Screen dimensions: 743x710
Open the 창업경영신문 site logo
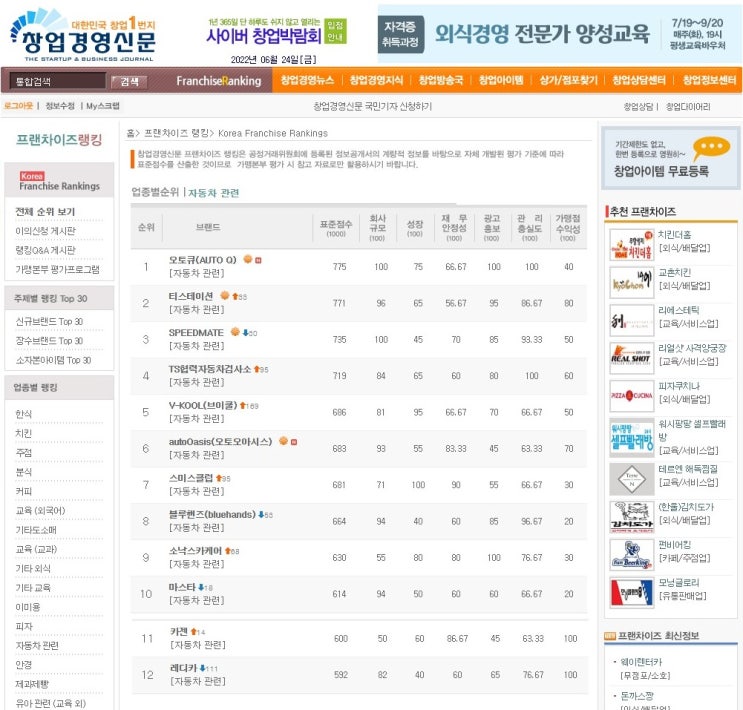tap(83, 35)
